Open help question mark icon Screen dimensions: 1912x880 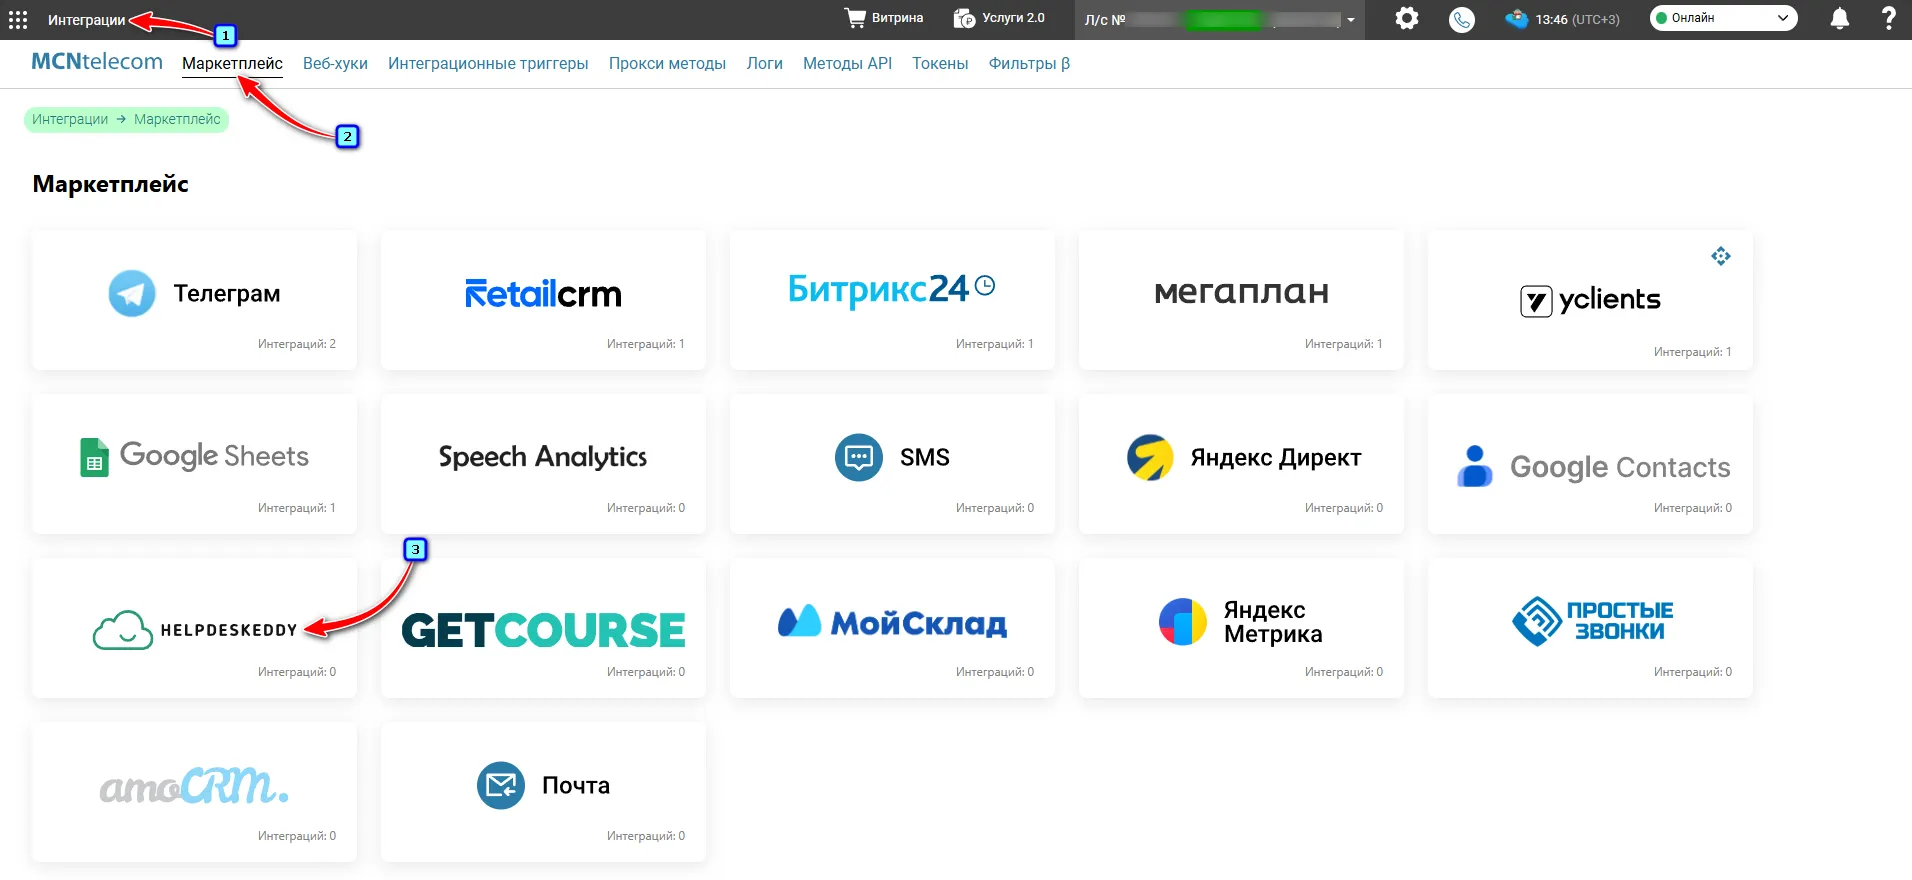(1888, 18)
